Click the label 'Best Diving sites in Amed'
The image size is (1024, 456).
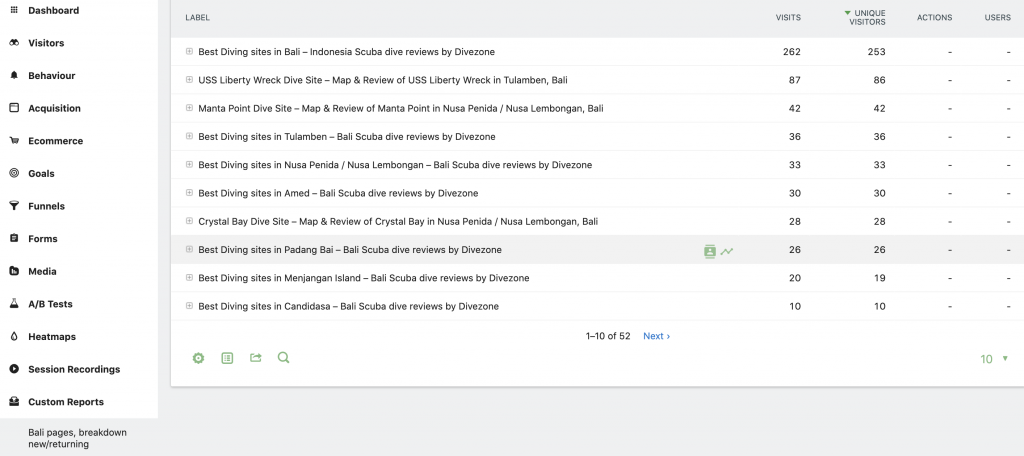[338, 193]
